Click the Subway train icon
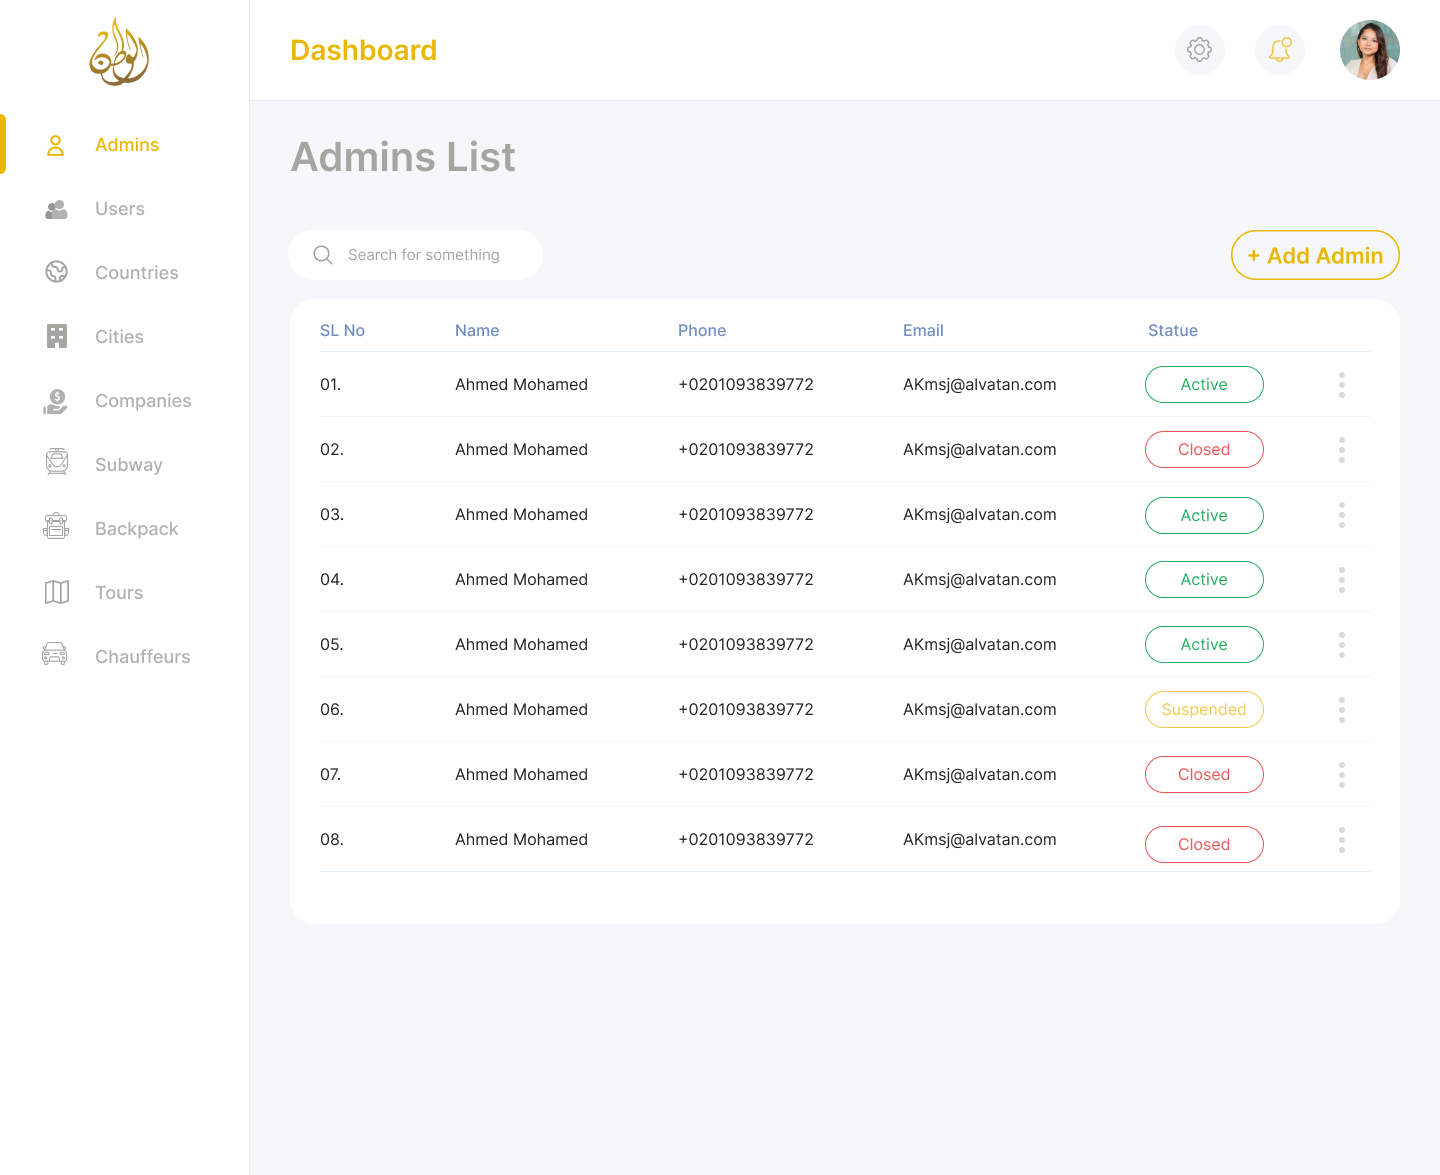This screenshot has height=1175, width=1440. 56,464
